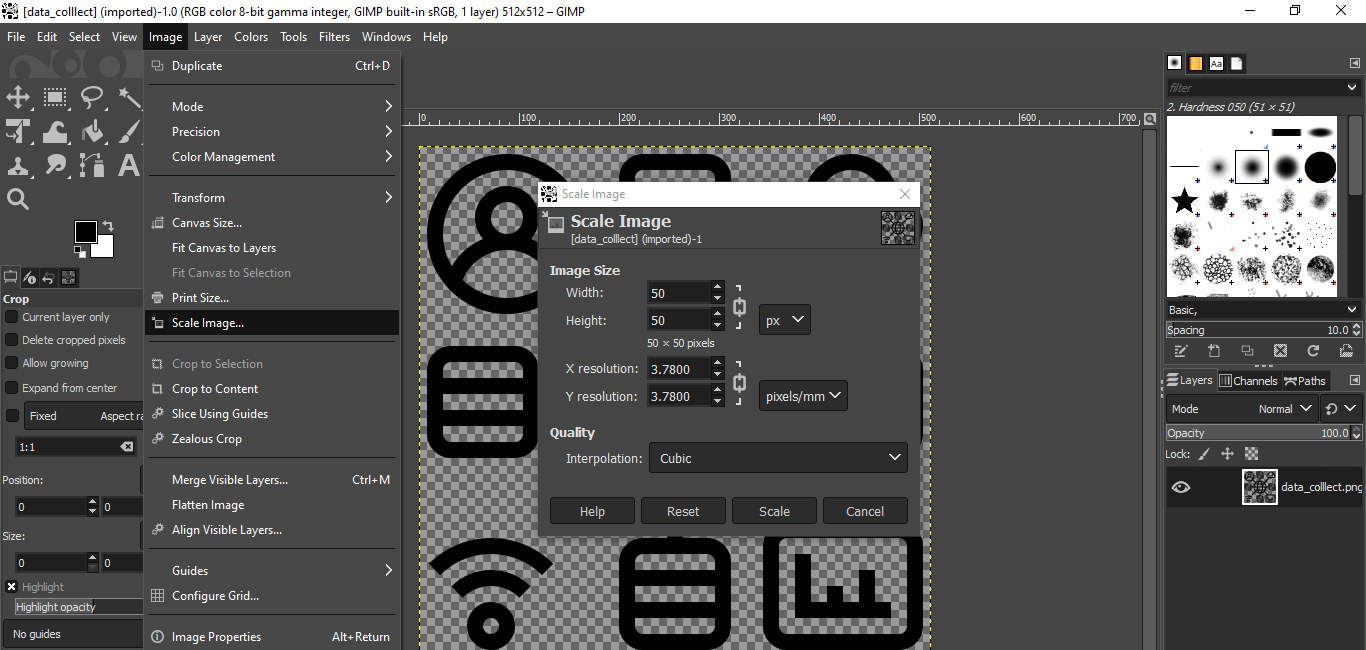The width and height of the screenshot is (1366, 650).
Task: Switch to the Fonts tab
Action: tap(1216, 63)
